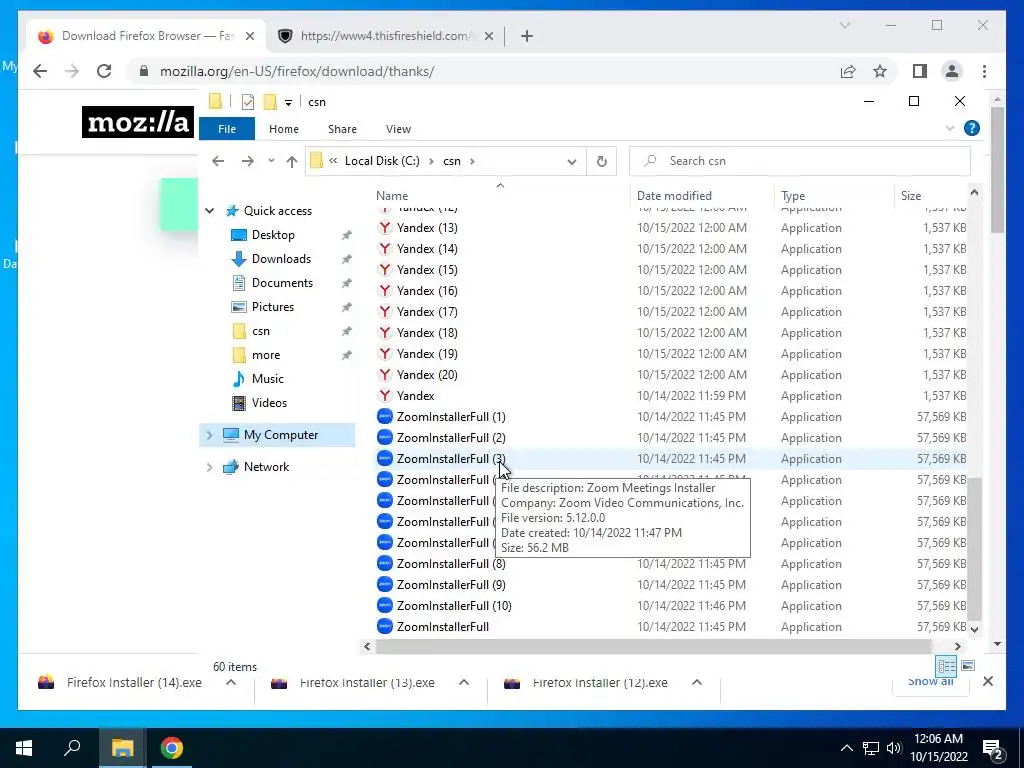
Task: Open the View ribbon tab
Action: [398, 129]
